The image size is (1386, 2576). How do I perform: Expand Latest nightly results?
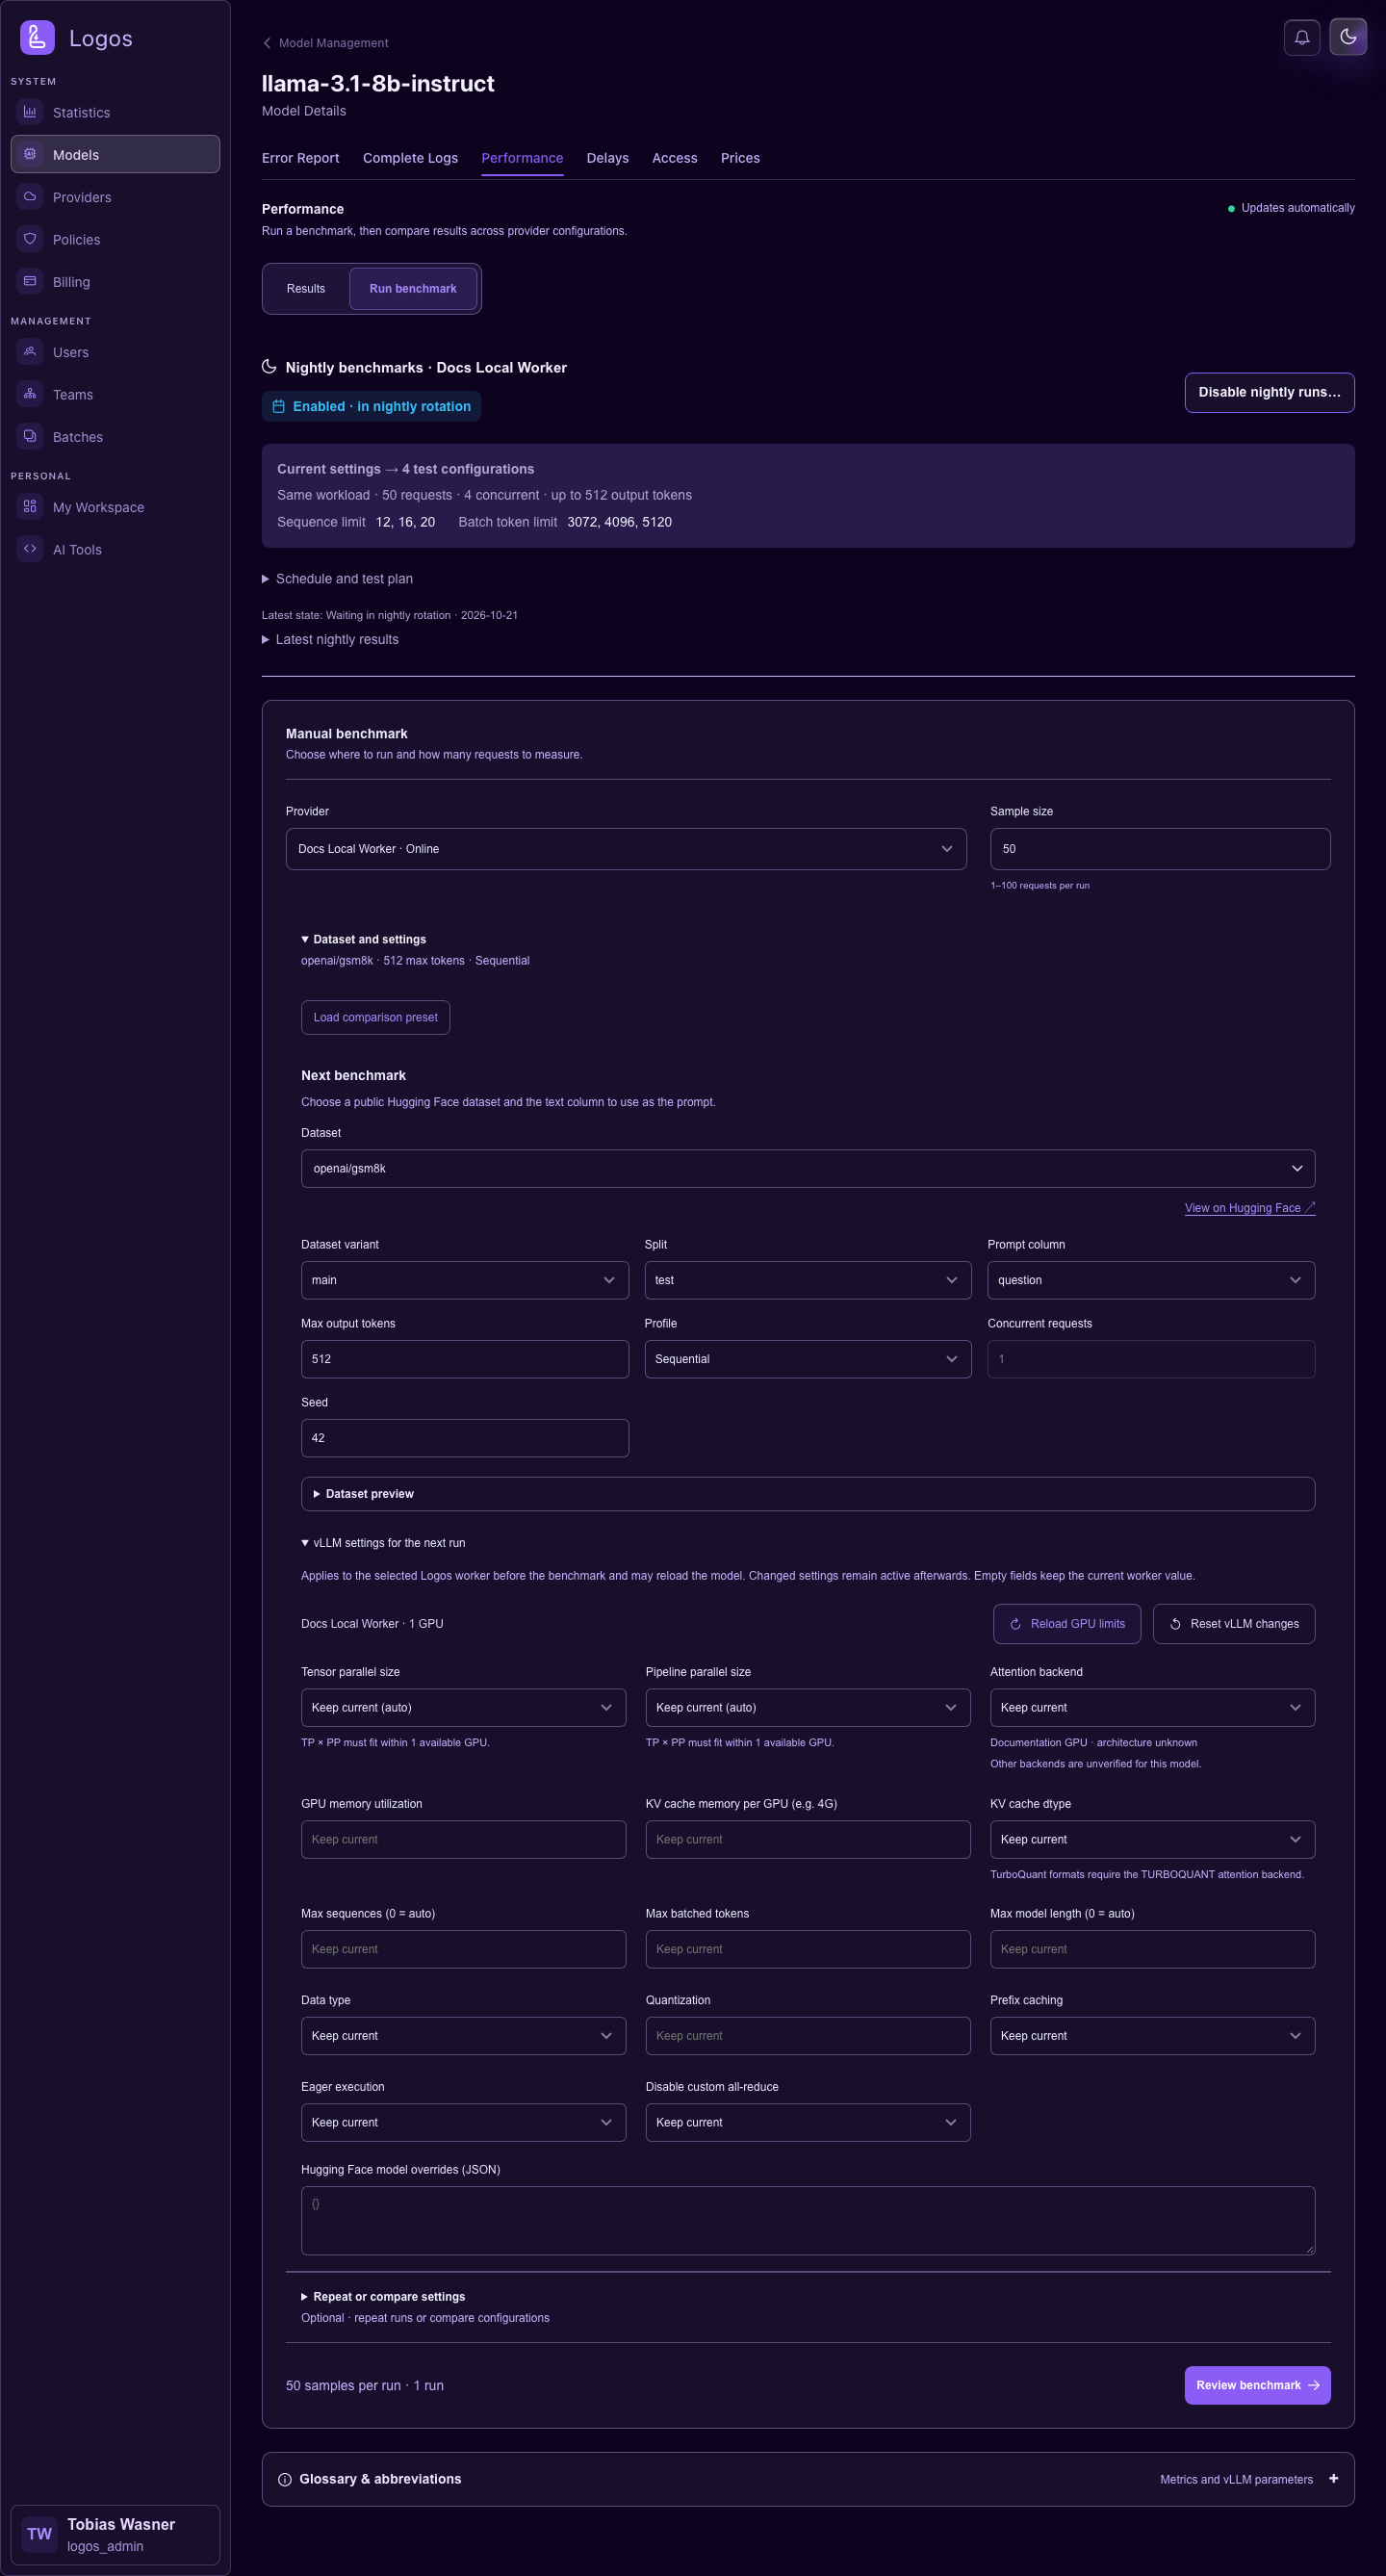pyautogui.click(x=331, y=640)
